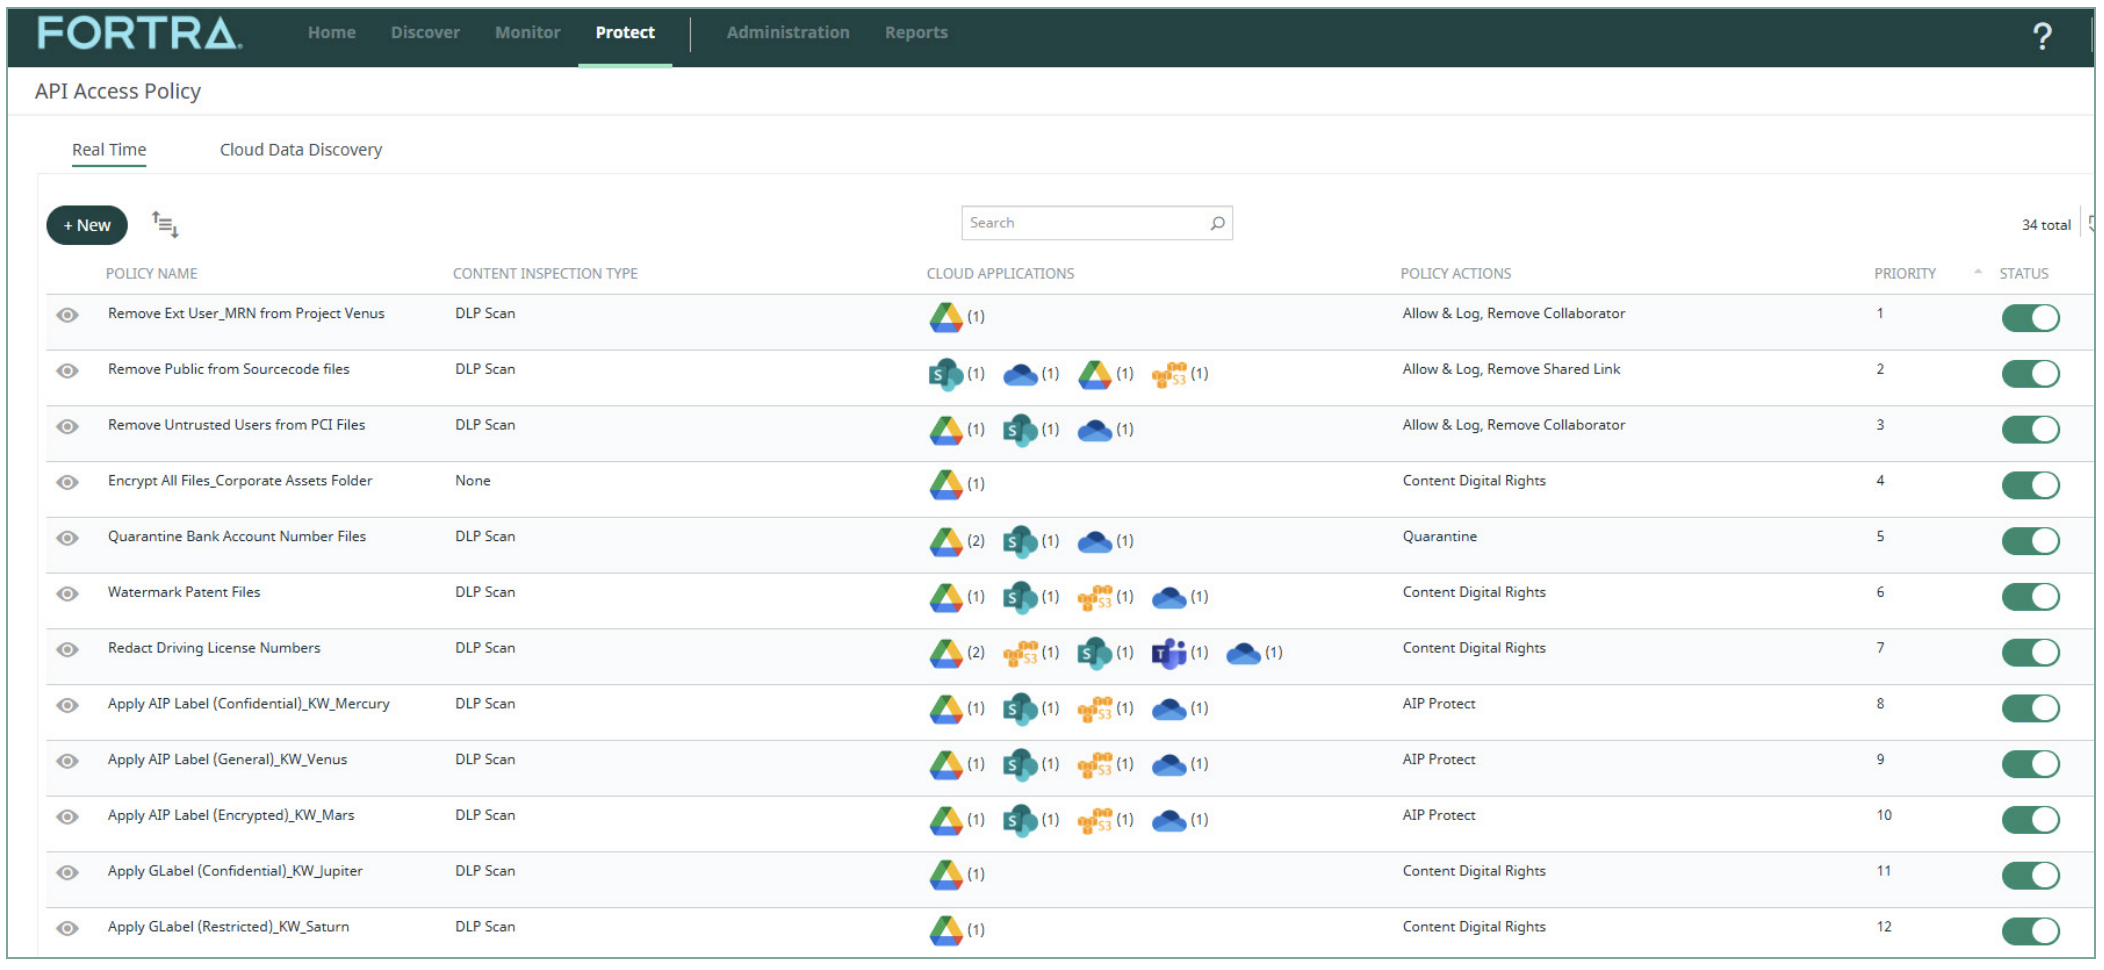Switch to Cloud Data Discovery tab
Screen dimensions: 2104x970
pyautogui.click(x=300, y=150)
